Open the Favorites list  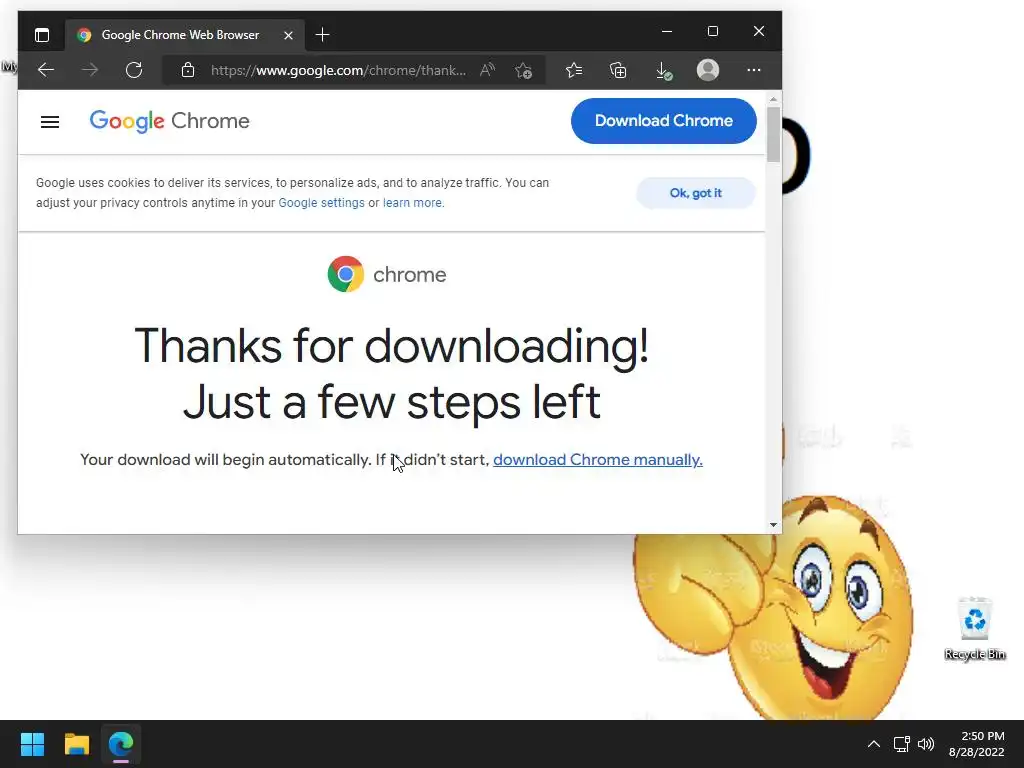coord(573,70)
